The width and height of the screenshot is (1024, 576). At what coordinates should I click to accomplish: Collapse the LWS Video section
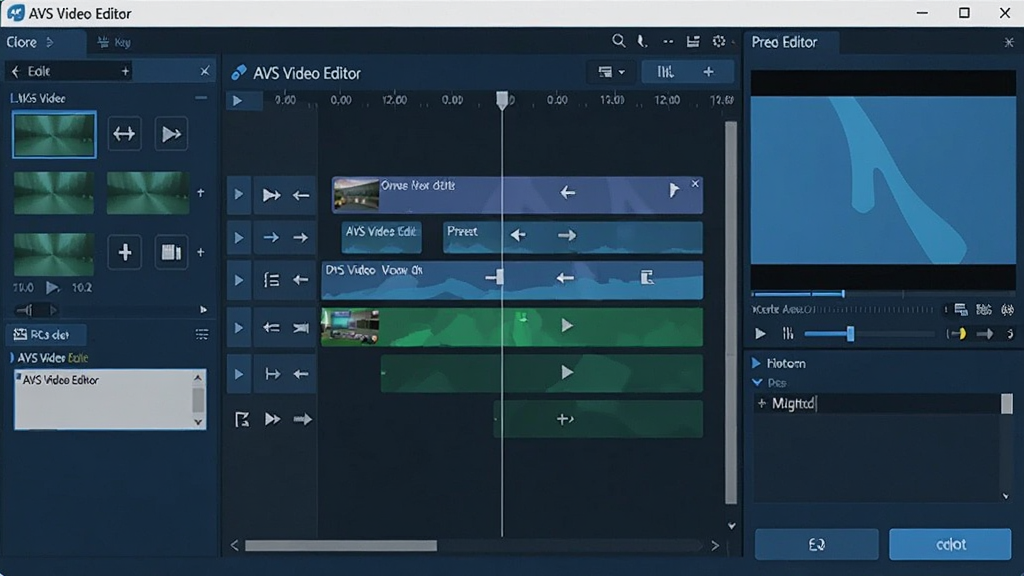point(200,98)
